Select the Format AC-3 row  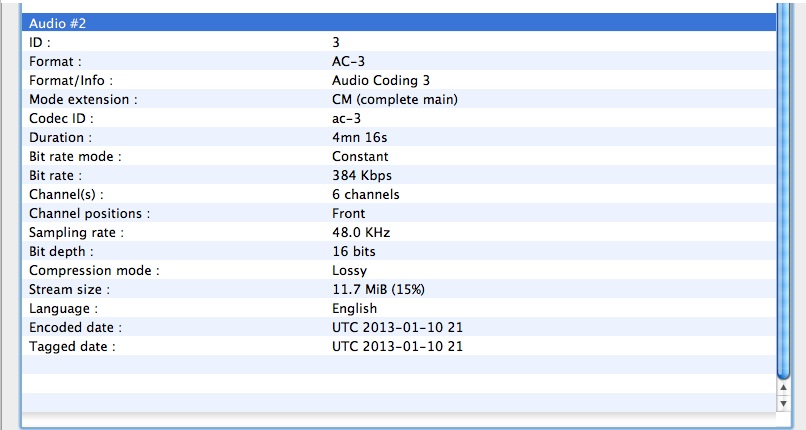click(398, 62)
